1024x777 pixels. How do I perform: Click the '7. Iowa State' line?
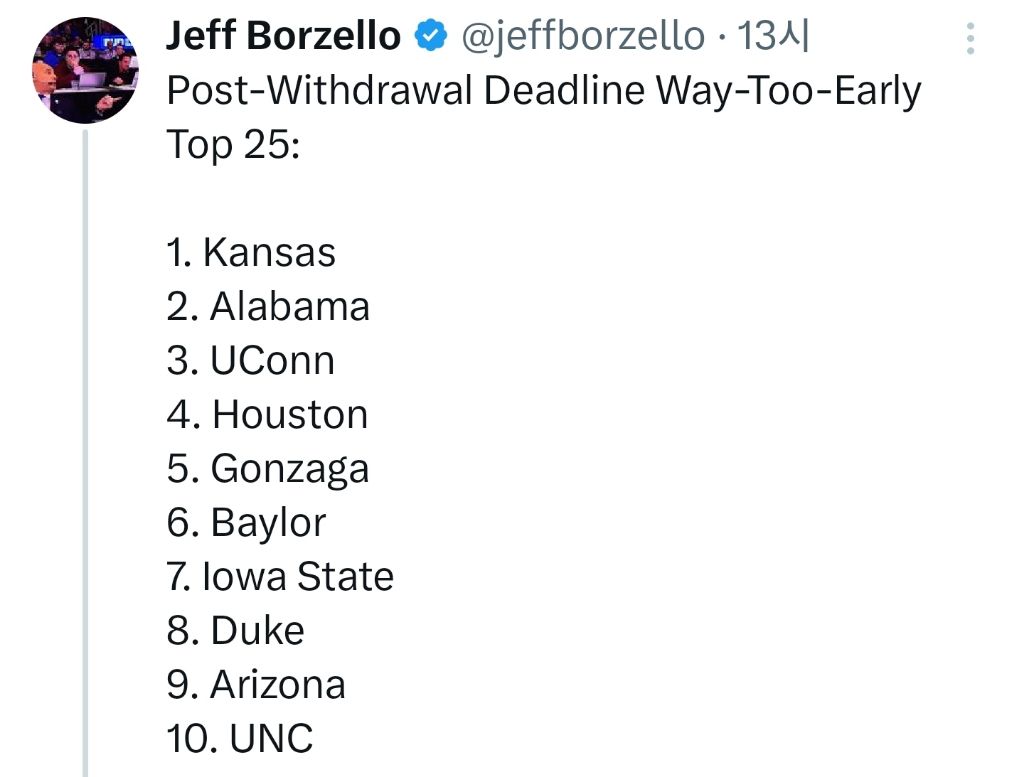(280, 577)
